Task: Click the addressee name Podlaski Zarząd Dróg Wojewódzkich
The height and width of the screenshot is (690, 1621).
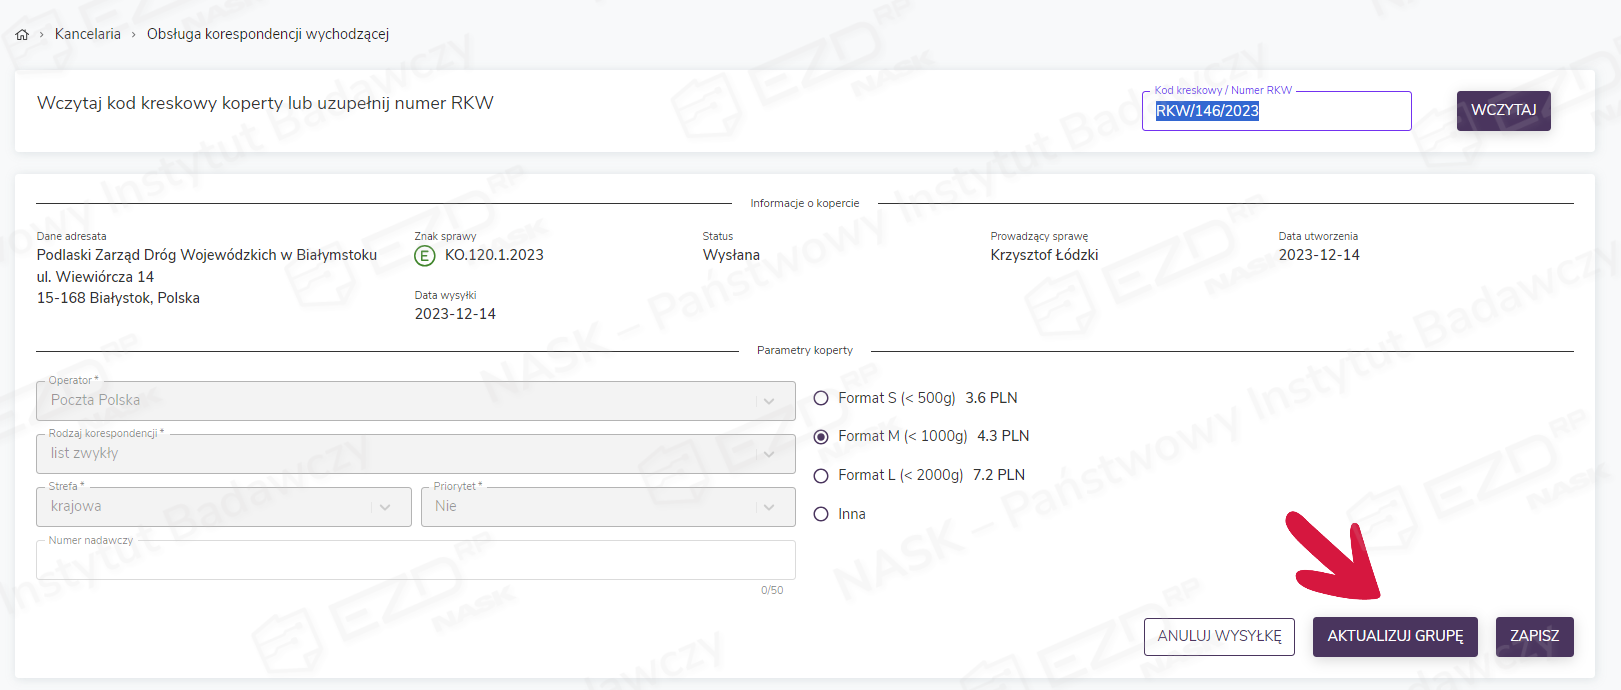Action: [x=207, y=255]
